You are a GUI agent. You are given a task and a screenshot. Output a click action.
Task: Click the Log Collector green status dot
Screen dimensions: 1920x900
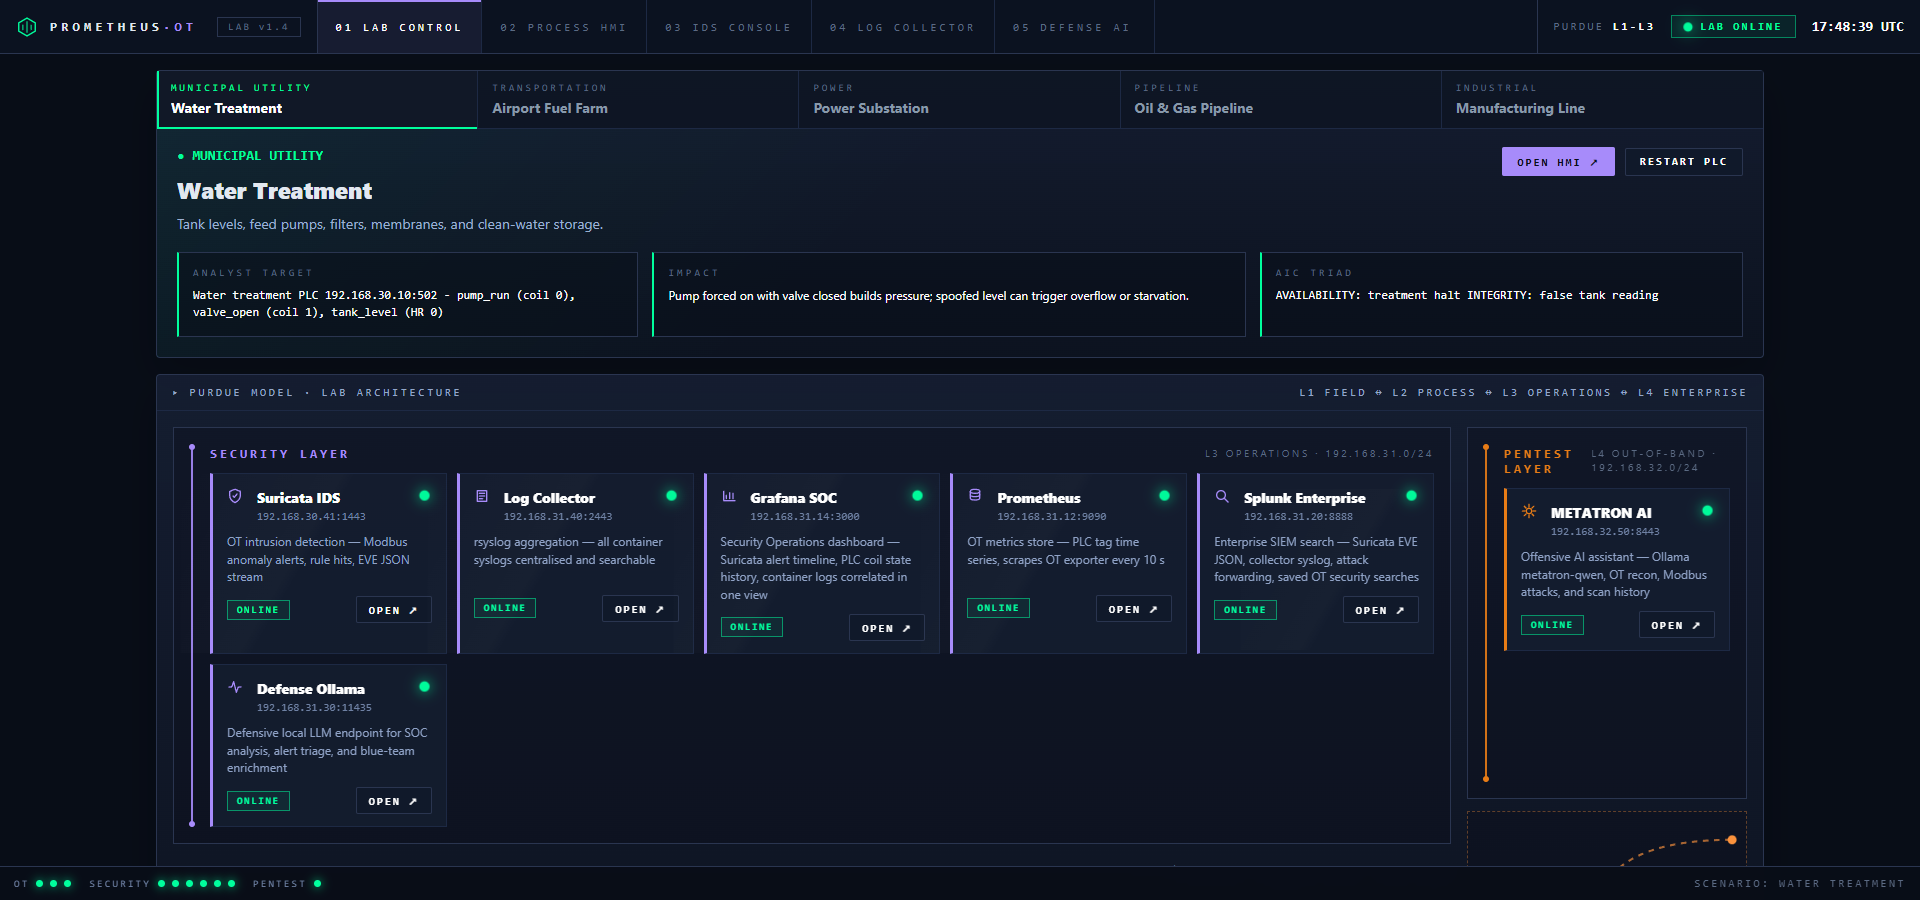(672, 496)
